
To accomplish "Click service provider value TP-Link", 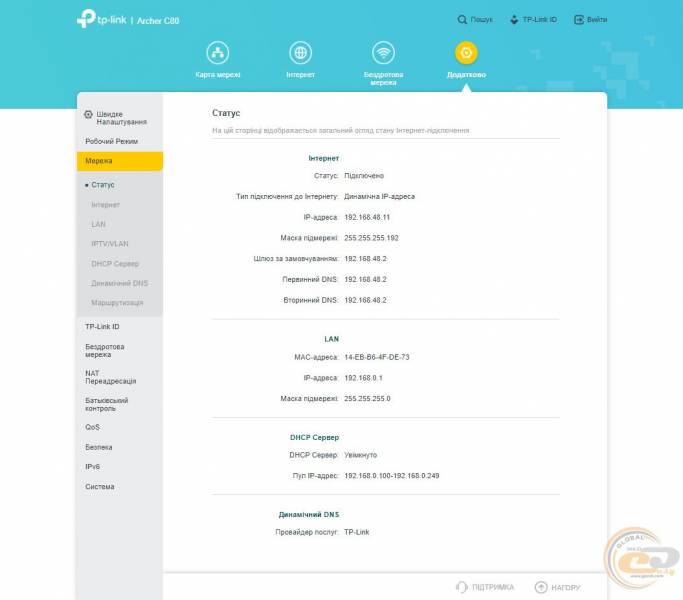I will pyautogui.click(x=357, y=532).
